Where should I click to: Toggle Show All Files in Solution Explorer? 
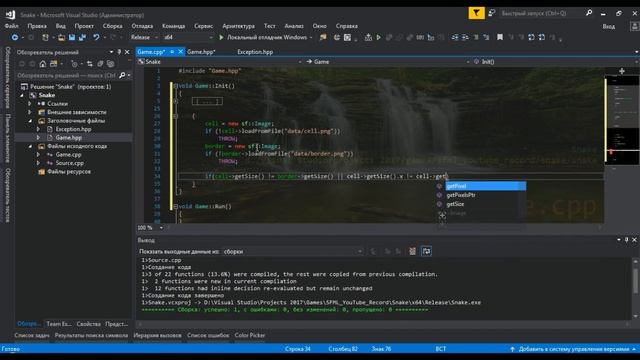[x=111, y=64]
